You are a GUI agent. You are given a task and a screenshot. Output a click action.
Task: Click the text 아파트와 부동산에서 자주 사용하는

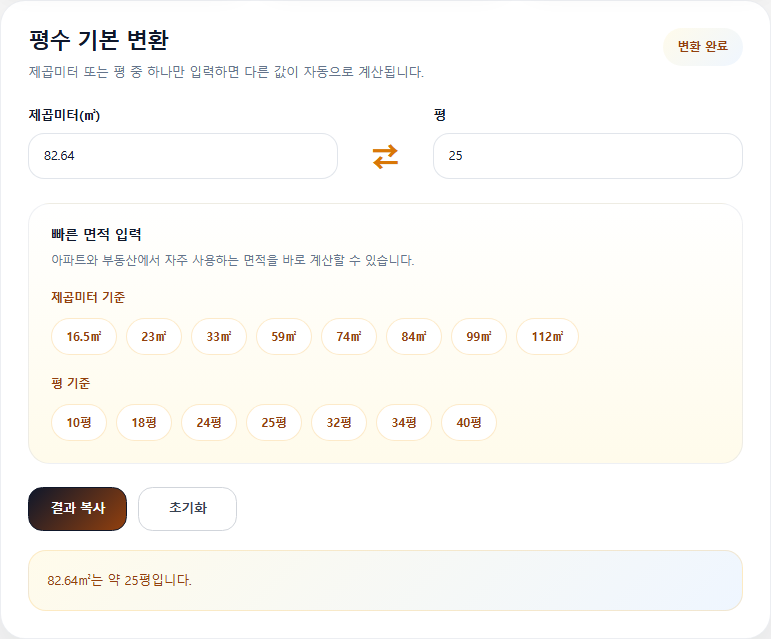coord(233,260)
